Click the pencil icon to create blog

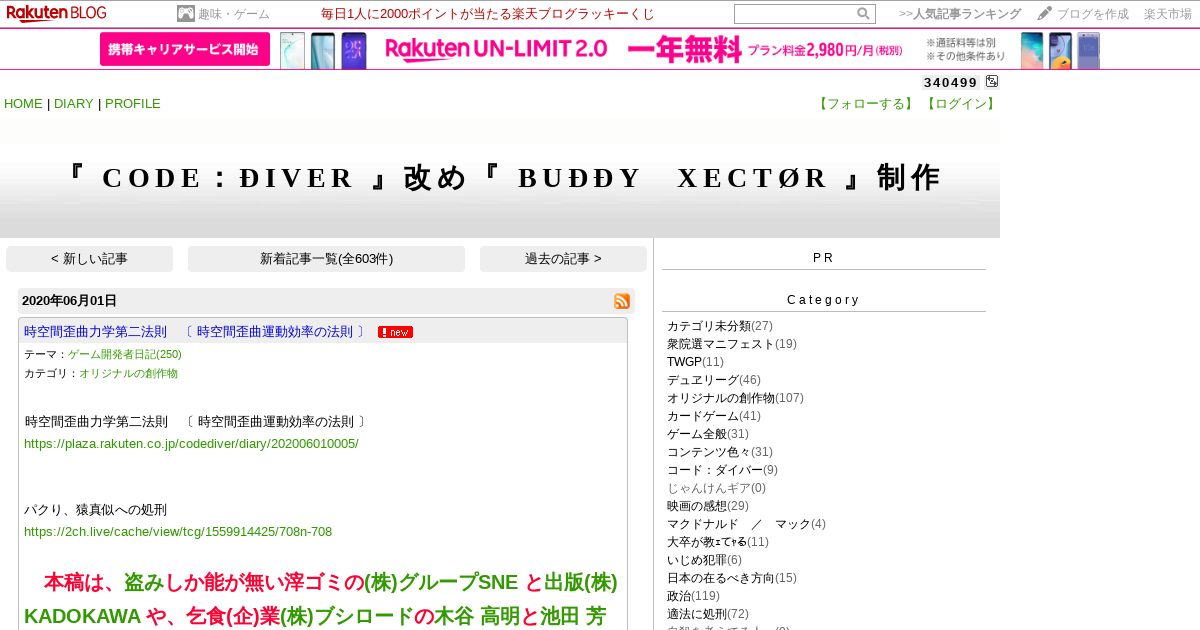pyautogui.click(x=1045, y=14)
